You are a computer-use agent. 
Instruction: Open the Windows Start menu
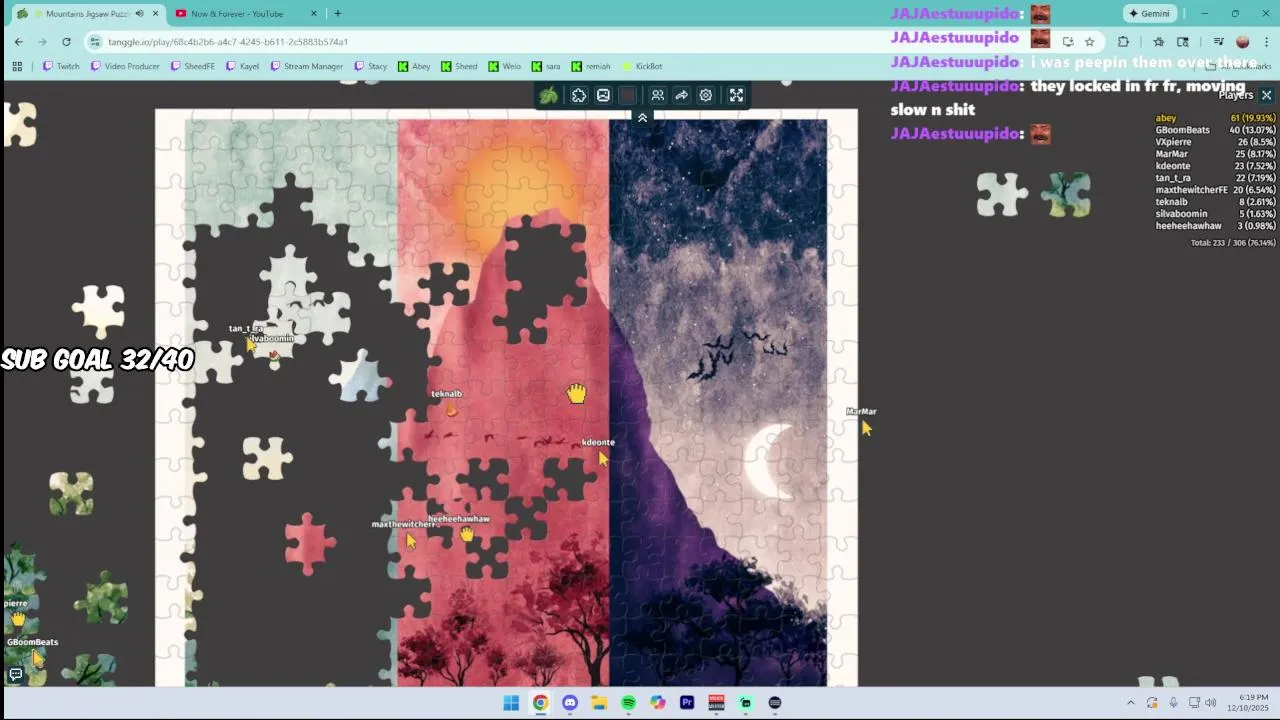pos(511,703)
